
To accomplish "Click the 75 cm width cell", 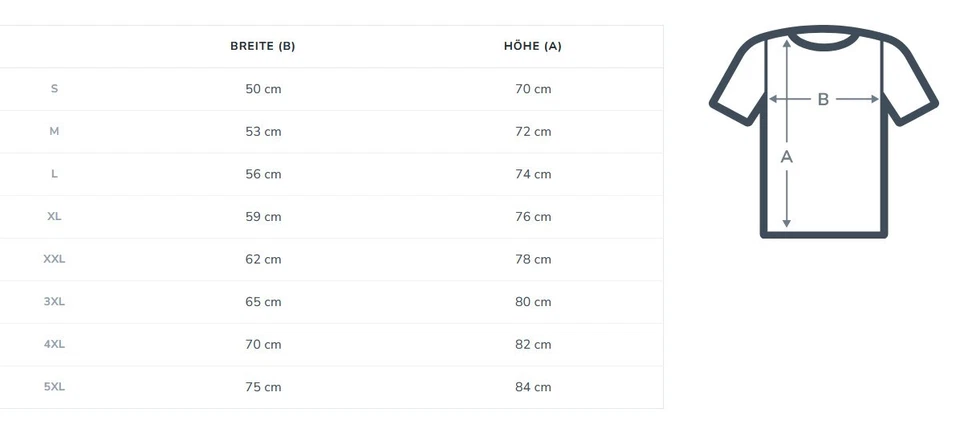I will (x=263, y=386).
